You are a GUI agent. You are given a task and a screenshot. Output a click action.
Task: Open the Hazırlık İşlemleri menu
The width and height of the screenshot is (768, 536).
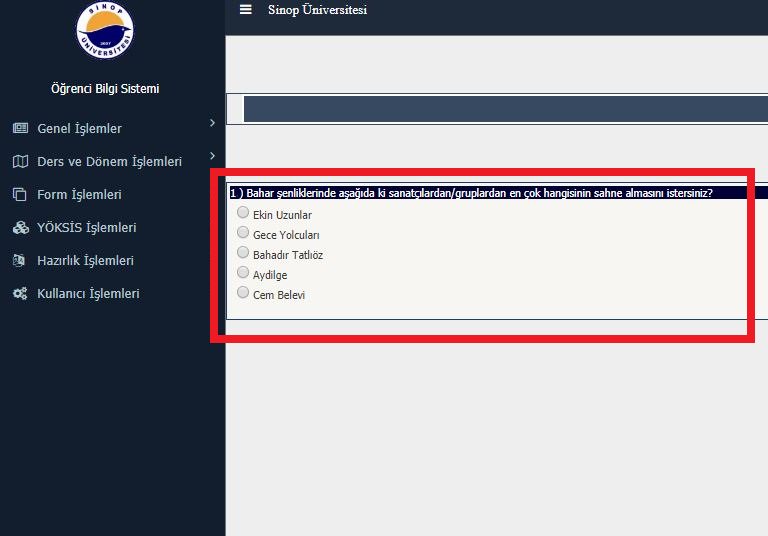pyautogui.click(x=85, y=260)
